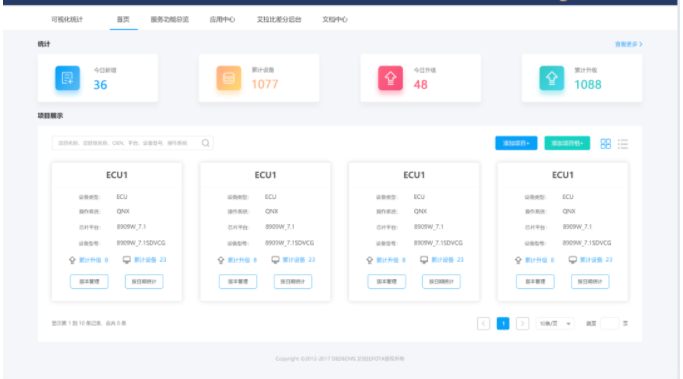Click the teal 累计升级 upload icon
This screenshot has height=379, width=683.
coord(551,78)
